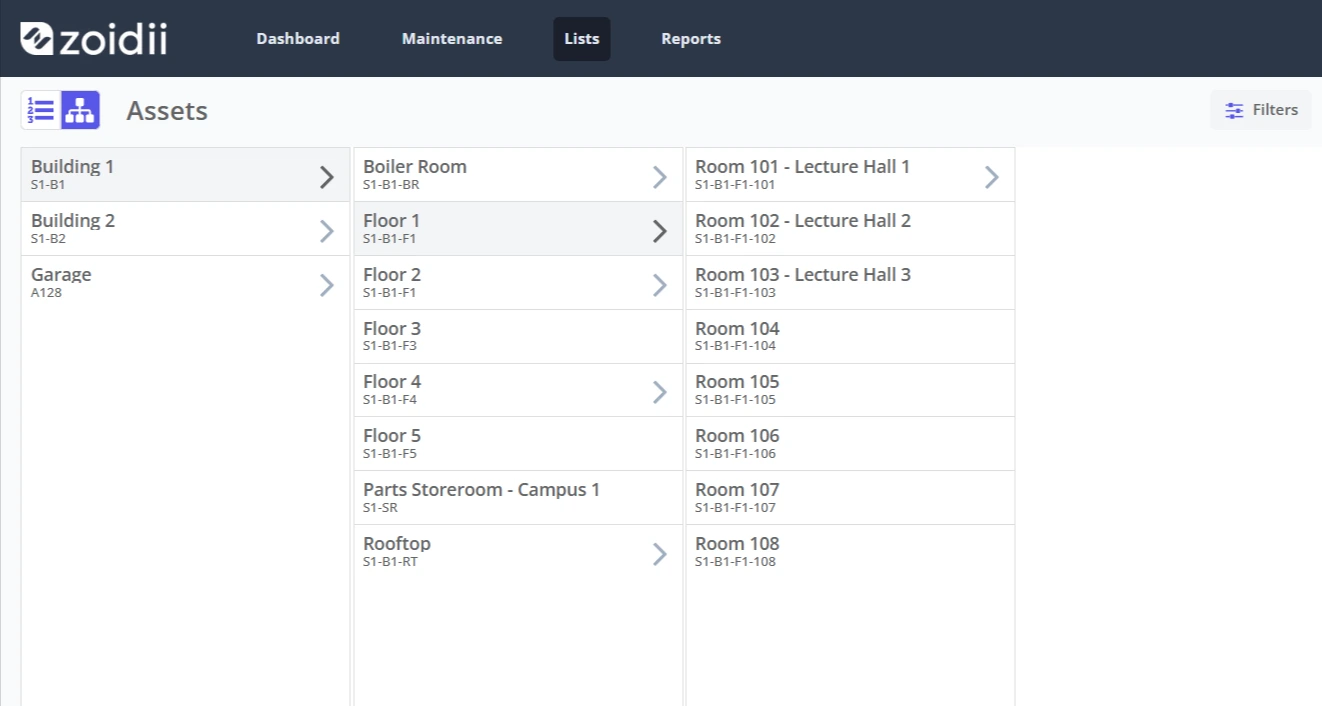
Task: Open the Reports menu
Action: tap(691, 39)
